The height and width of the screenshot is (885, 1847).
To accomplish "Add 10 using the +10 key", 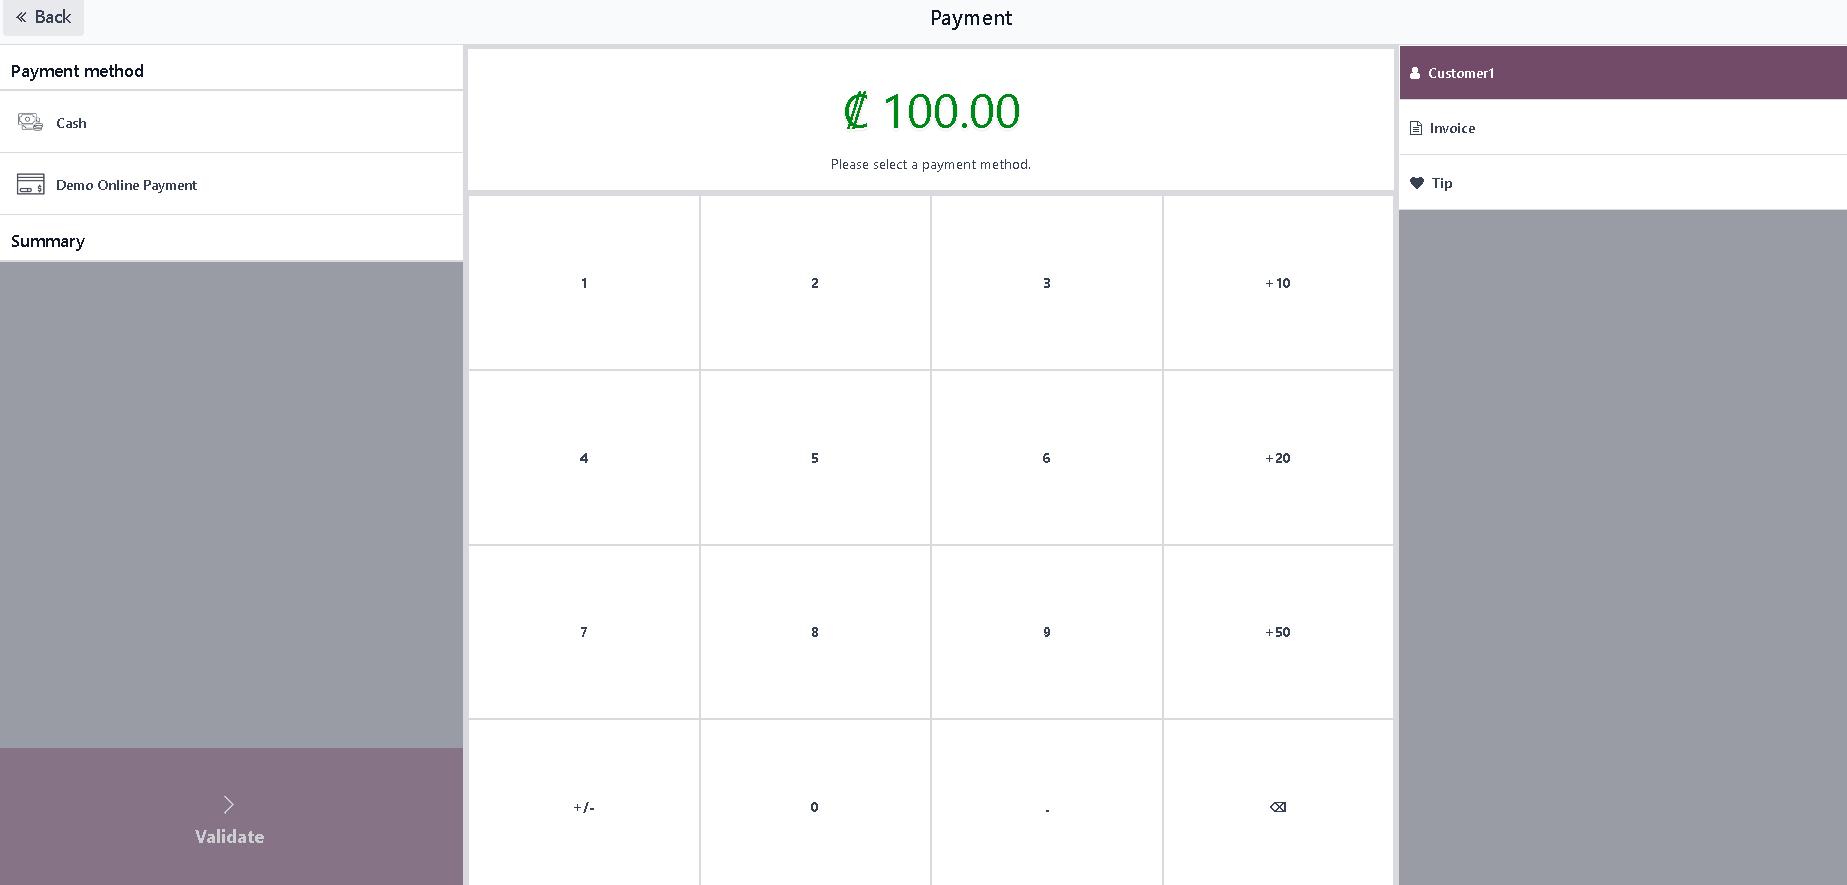I will coord(1278,283).
